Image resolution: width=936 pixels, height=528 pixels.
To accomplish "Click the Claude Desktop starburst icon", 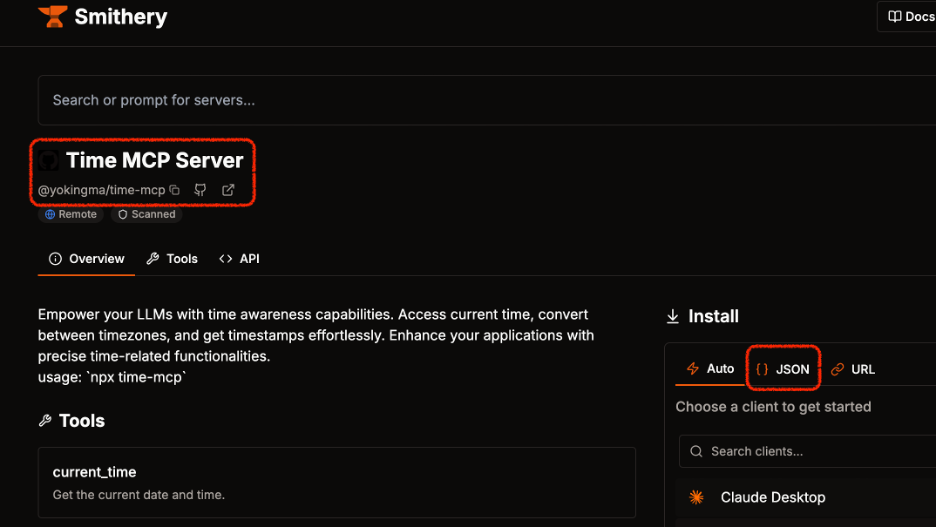I will [696, 498].
